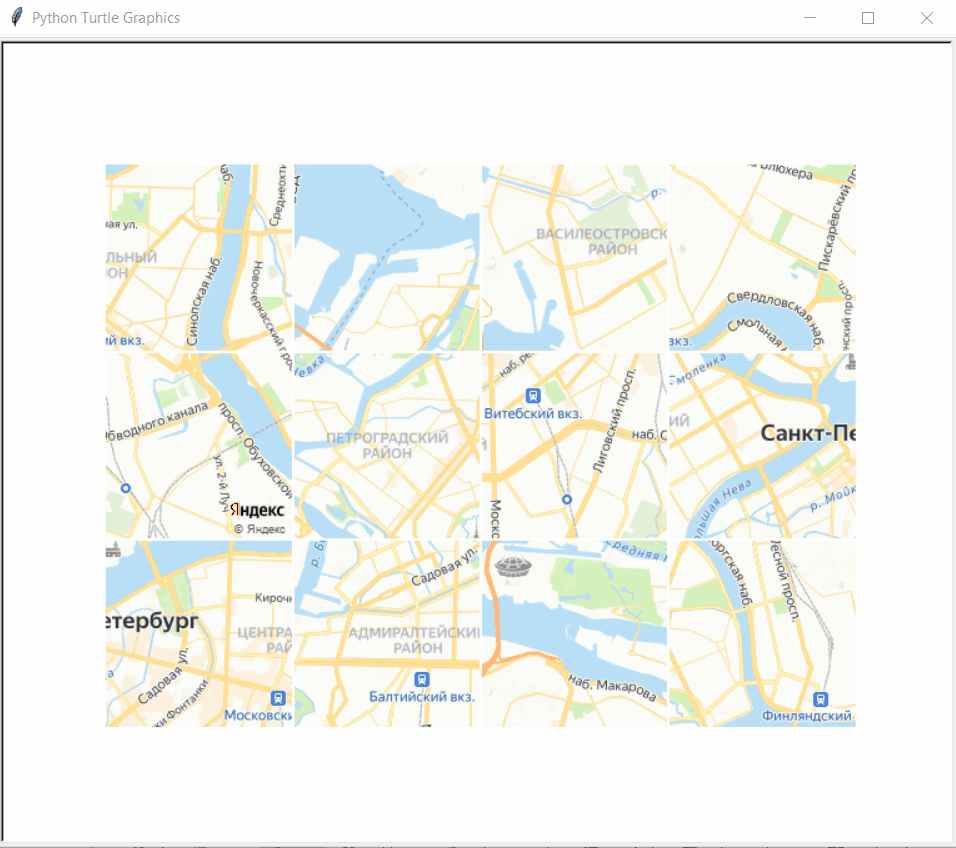
Task: Click the train icon above Московский label
Action: tap(278, 698)
